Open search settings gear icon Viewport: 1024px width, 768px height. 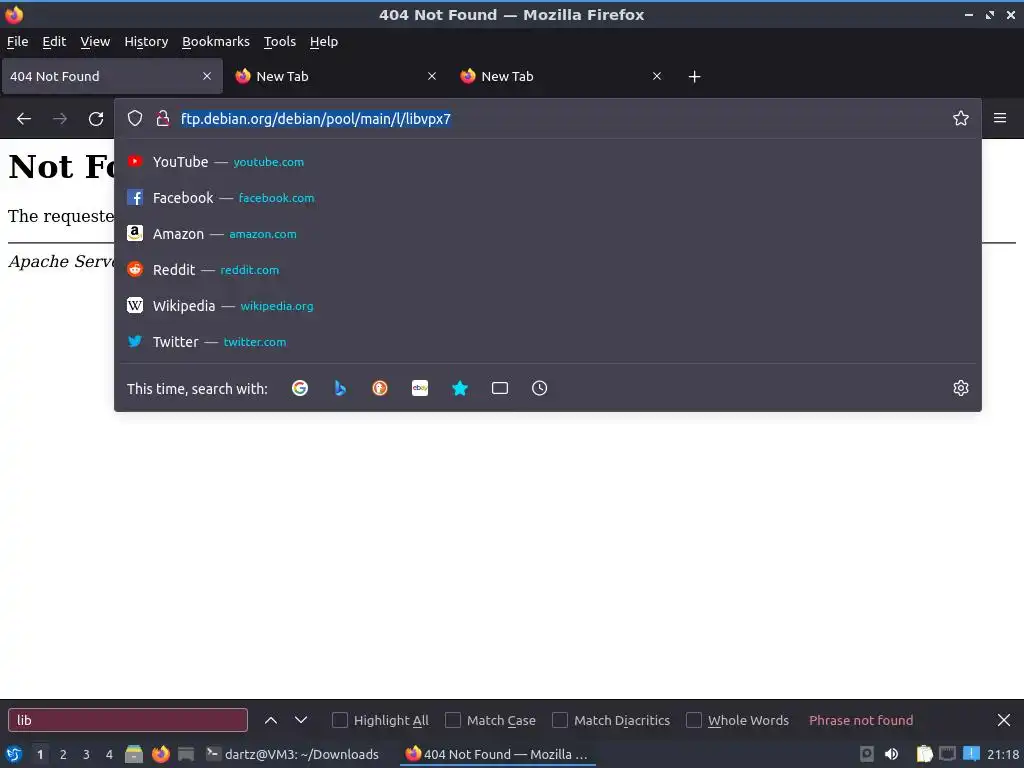[x=961, y=388]
